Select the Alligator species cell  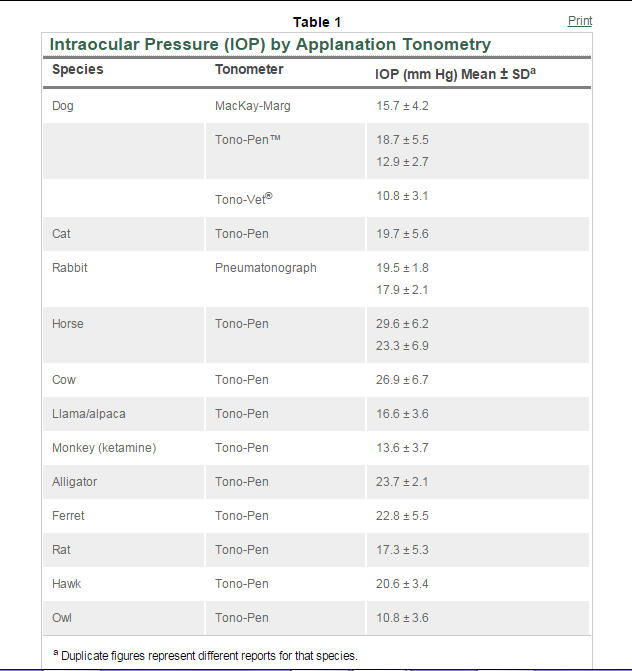(75, 482)
